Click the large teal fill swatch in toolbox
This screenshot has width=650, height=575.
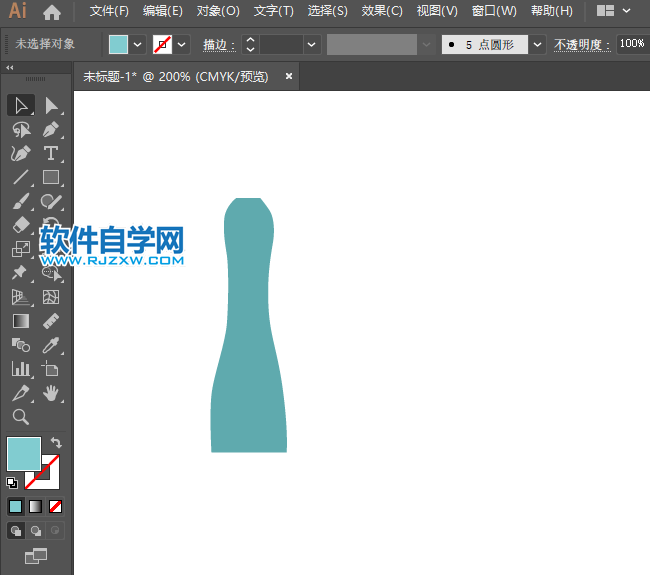pos(24,453)
